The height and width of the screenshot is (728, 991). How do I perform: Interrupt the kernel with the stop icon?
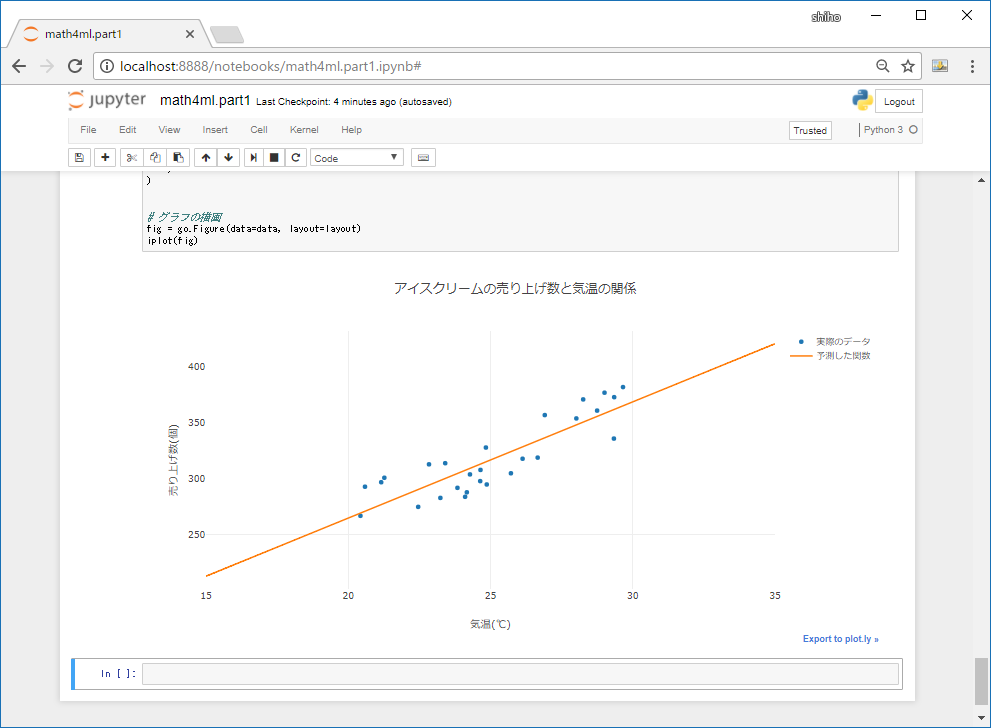tap(274, 157)
